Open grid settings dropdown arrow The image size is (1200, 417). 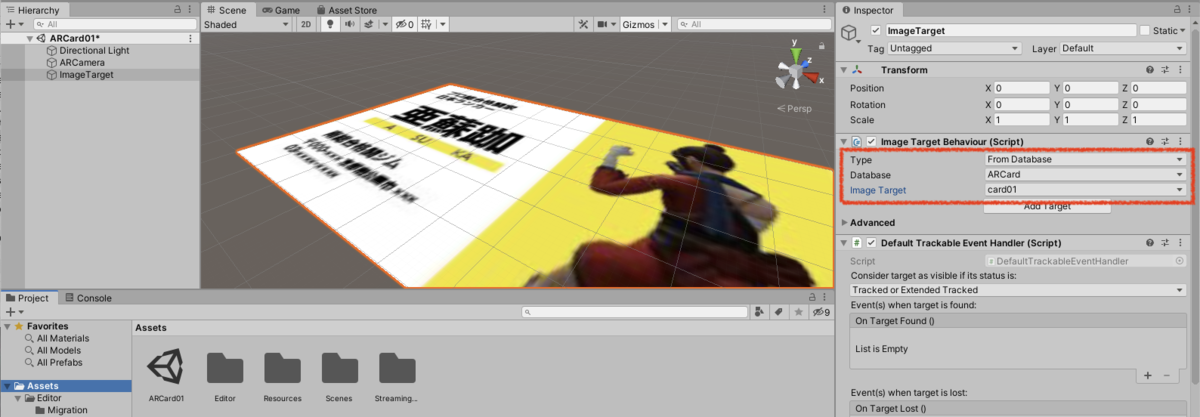pos(443,24)
